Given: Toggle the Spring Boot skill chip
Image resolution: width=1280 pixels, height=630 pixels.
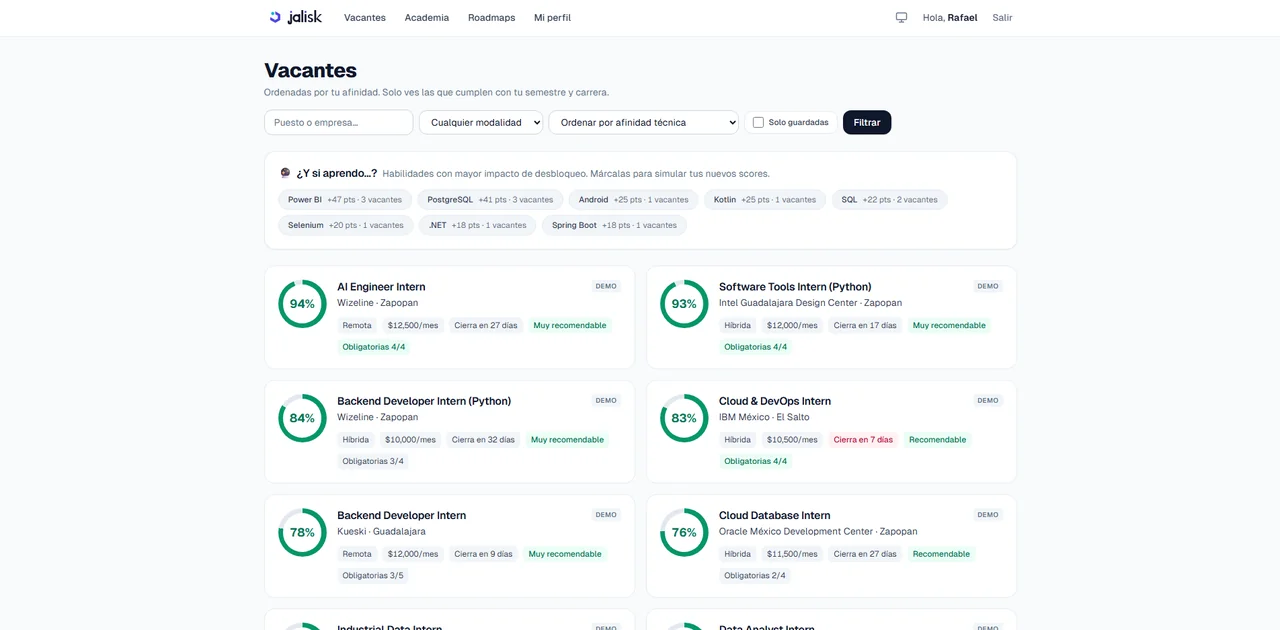Looking at the screenshot, I should coord(614,225).
